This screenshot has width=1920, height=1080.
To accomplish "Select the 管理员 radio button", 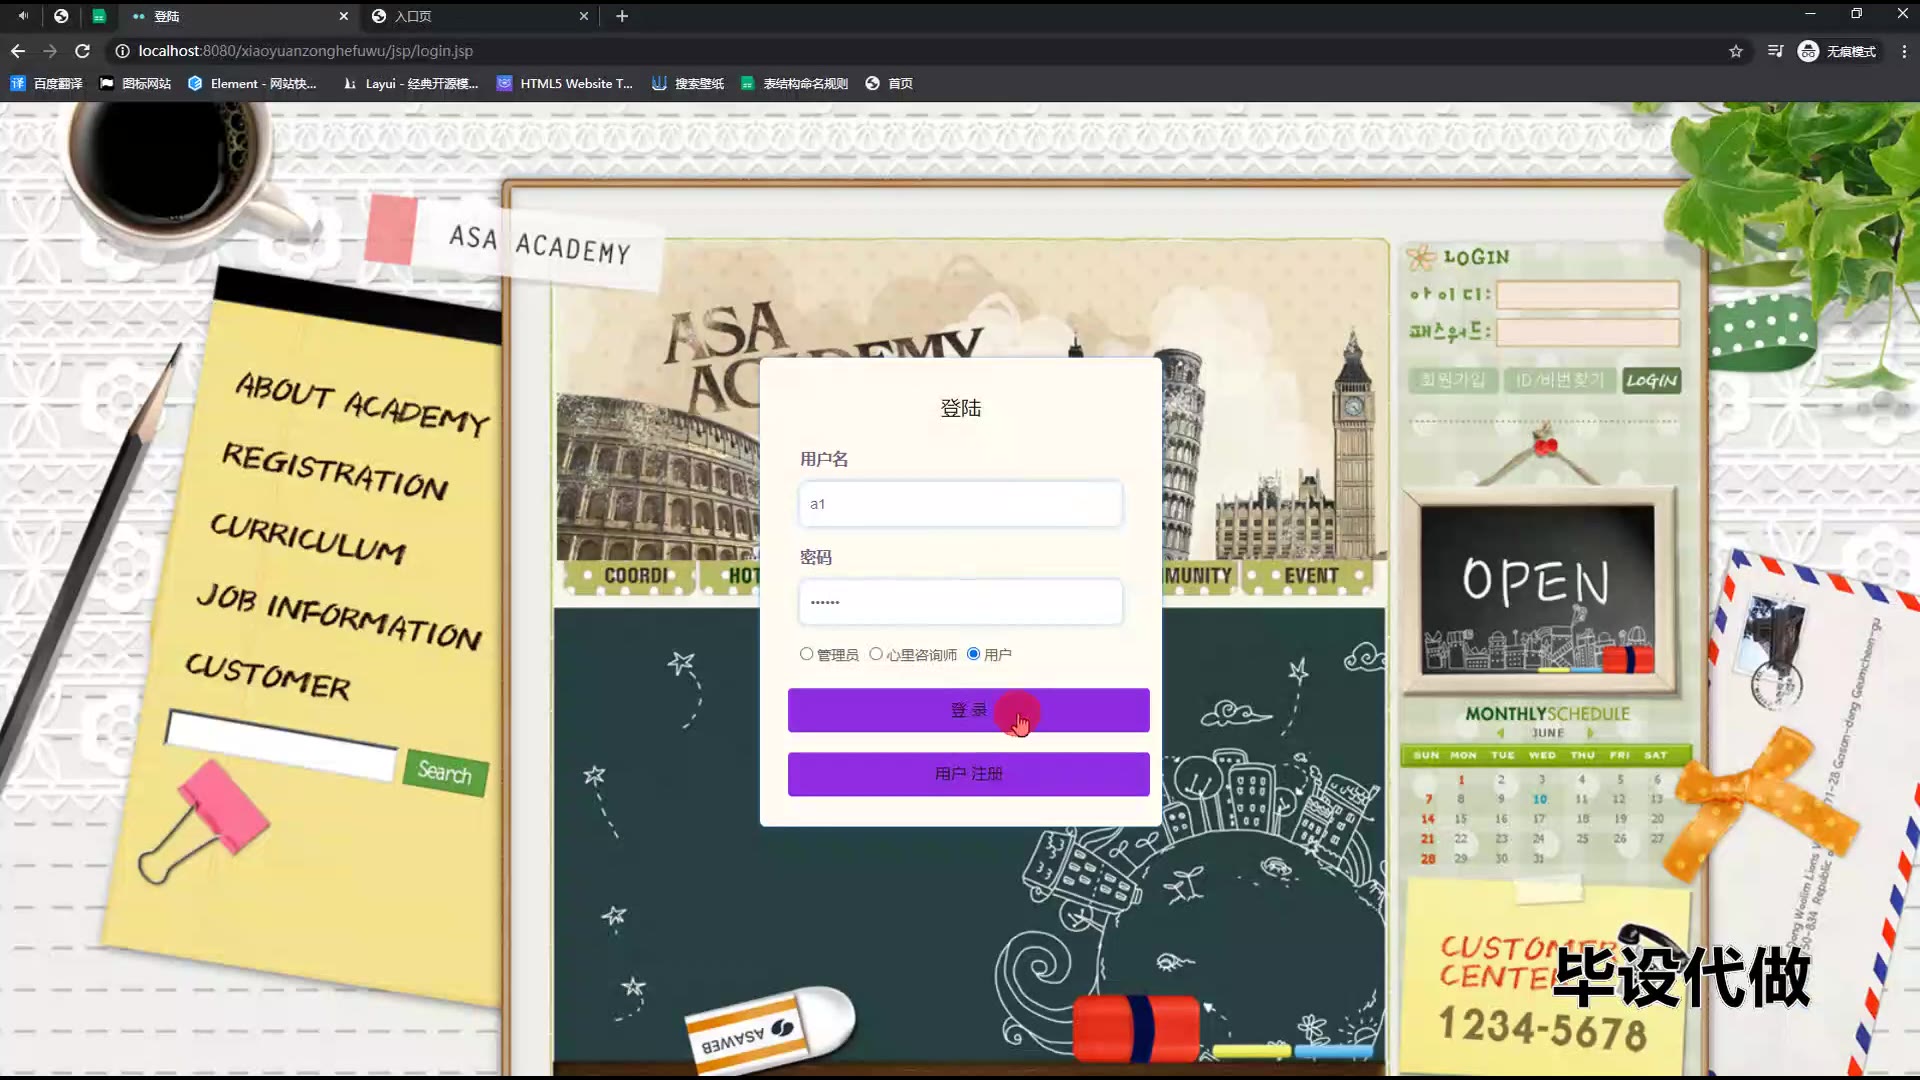I will pos(806,654).
